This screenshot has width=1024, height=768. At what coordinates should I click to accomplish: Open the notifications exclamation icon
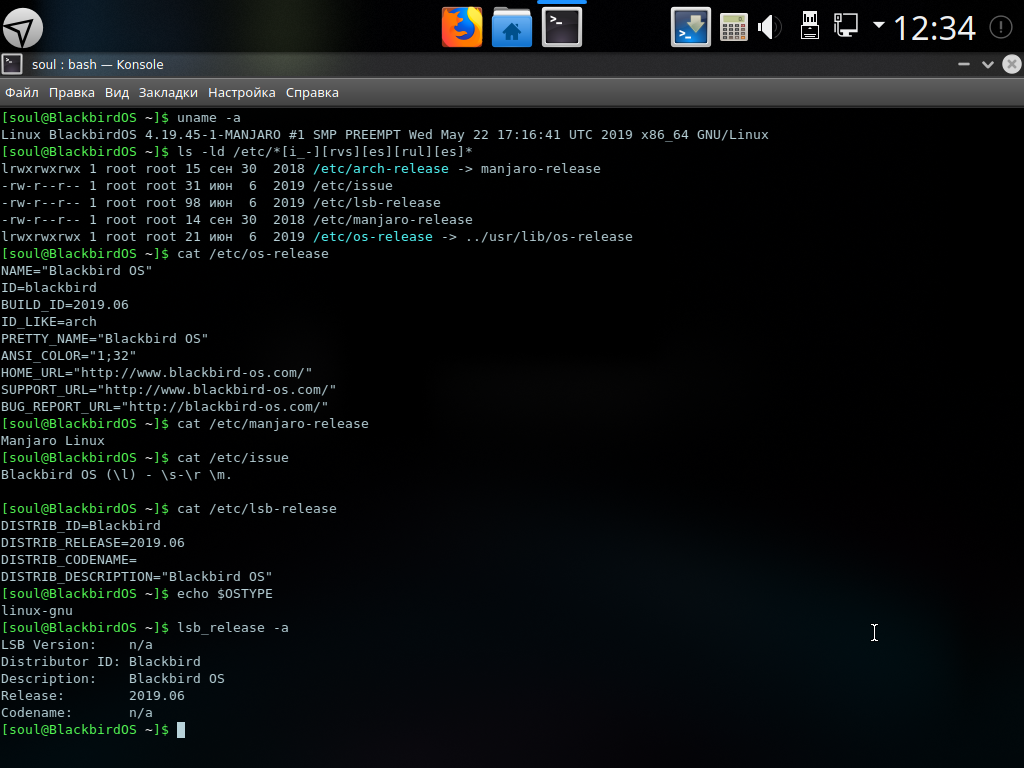tap(1000, 27)
